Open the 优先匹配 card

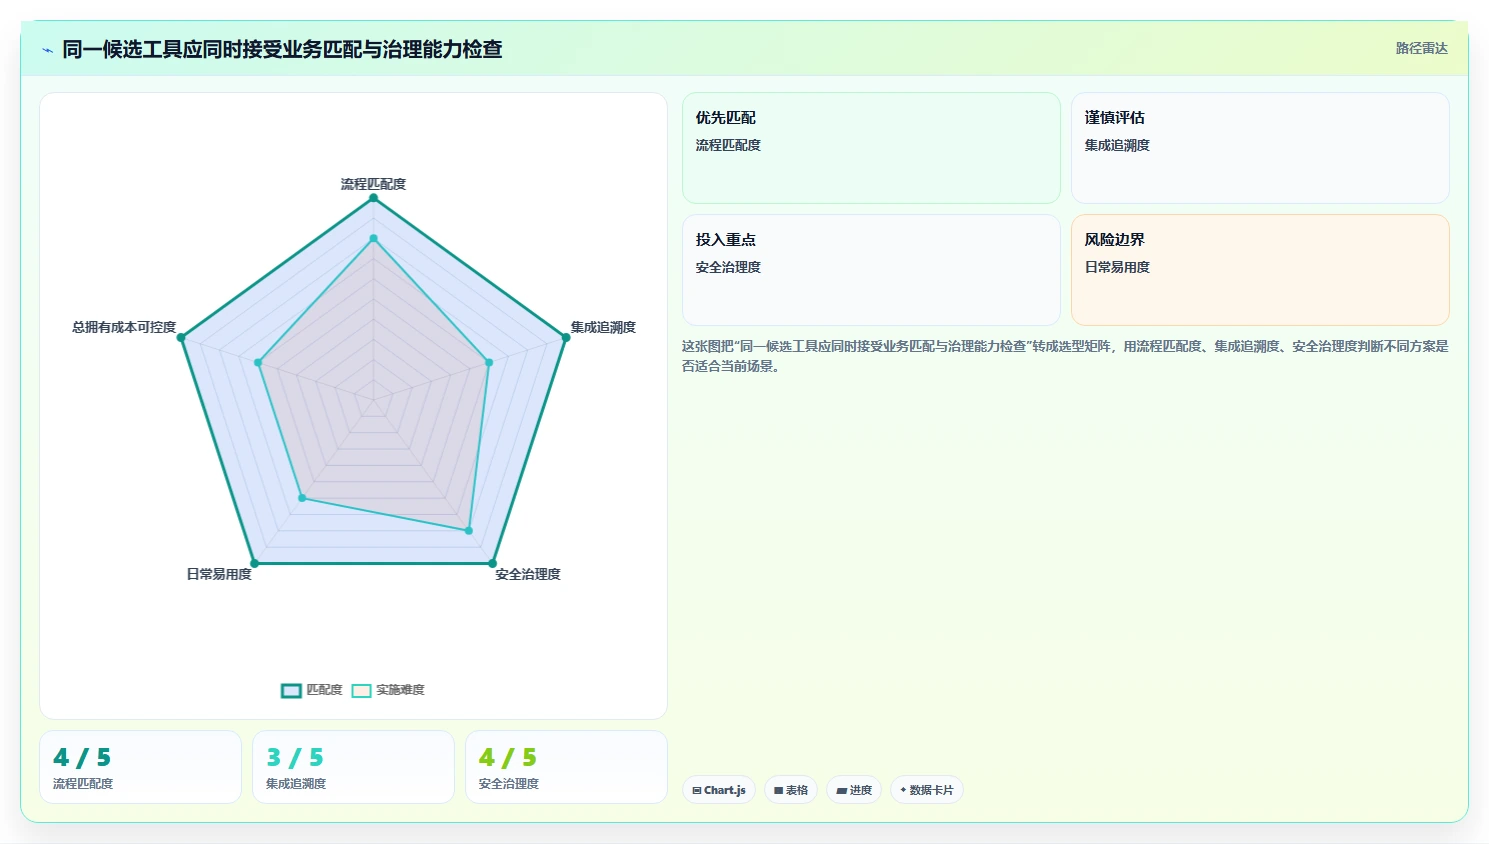click(x=871, y=148)
